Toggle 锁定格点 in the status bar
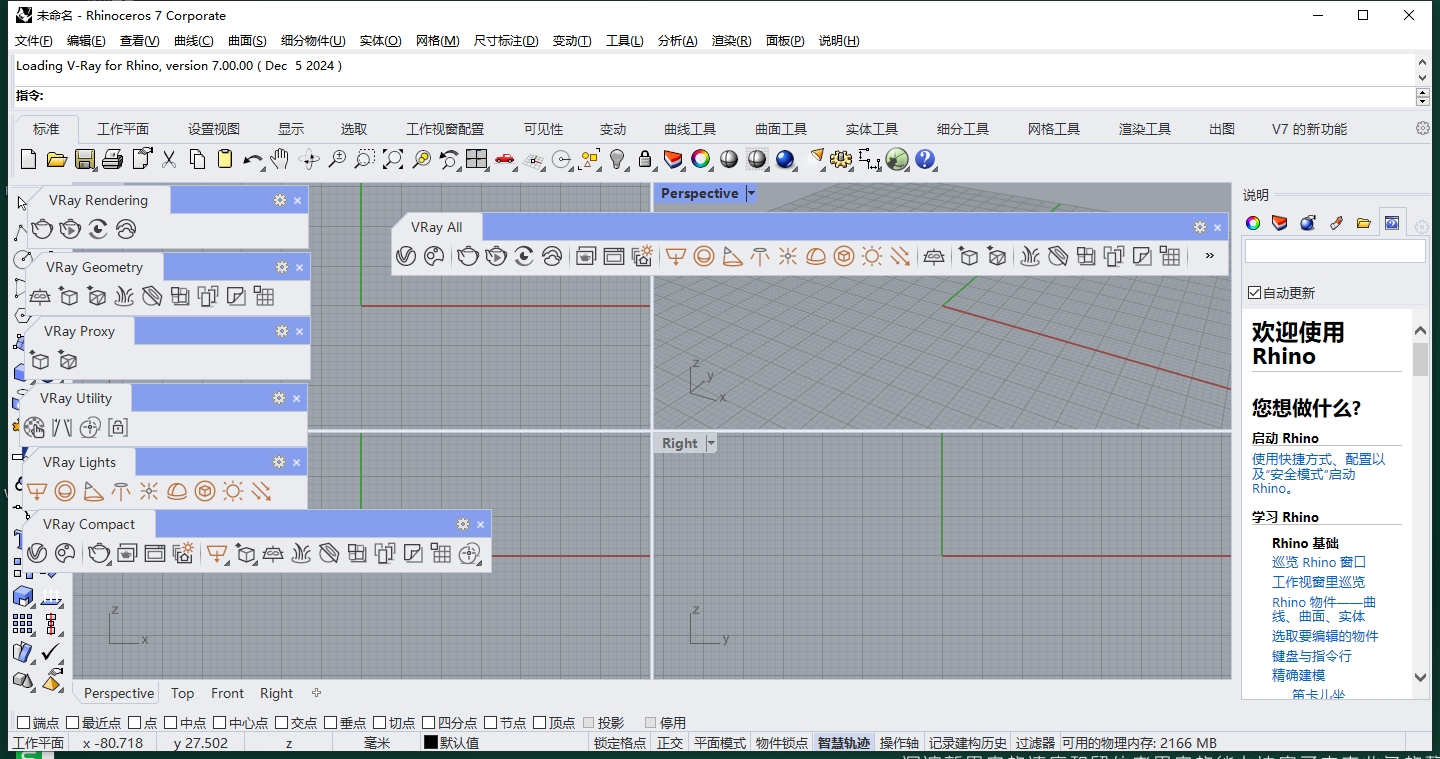1440x759 pixels. coord(620,743)
